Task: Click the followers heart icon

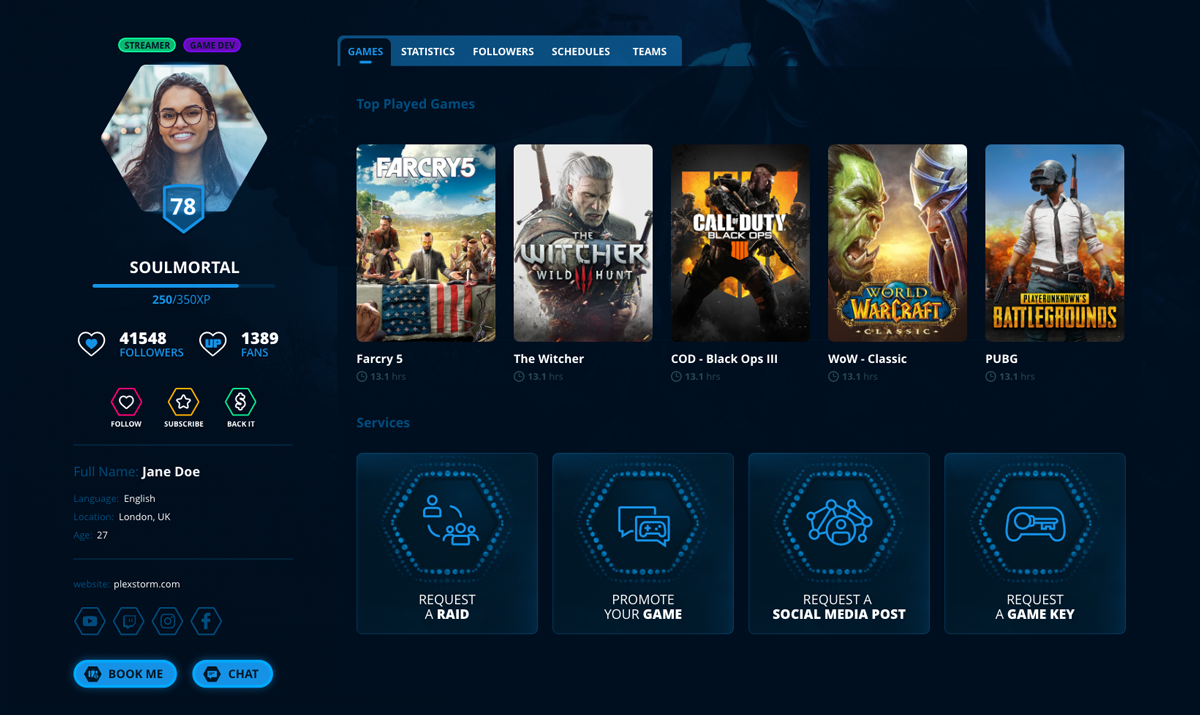Action: point(91,344)
